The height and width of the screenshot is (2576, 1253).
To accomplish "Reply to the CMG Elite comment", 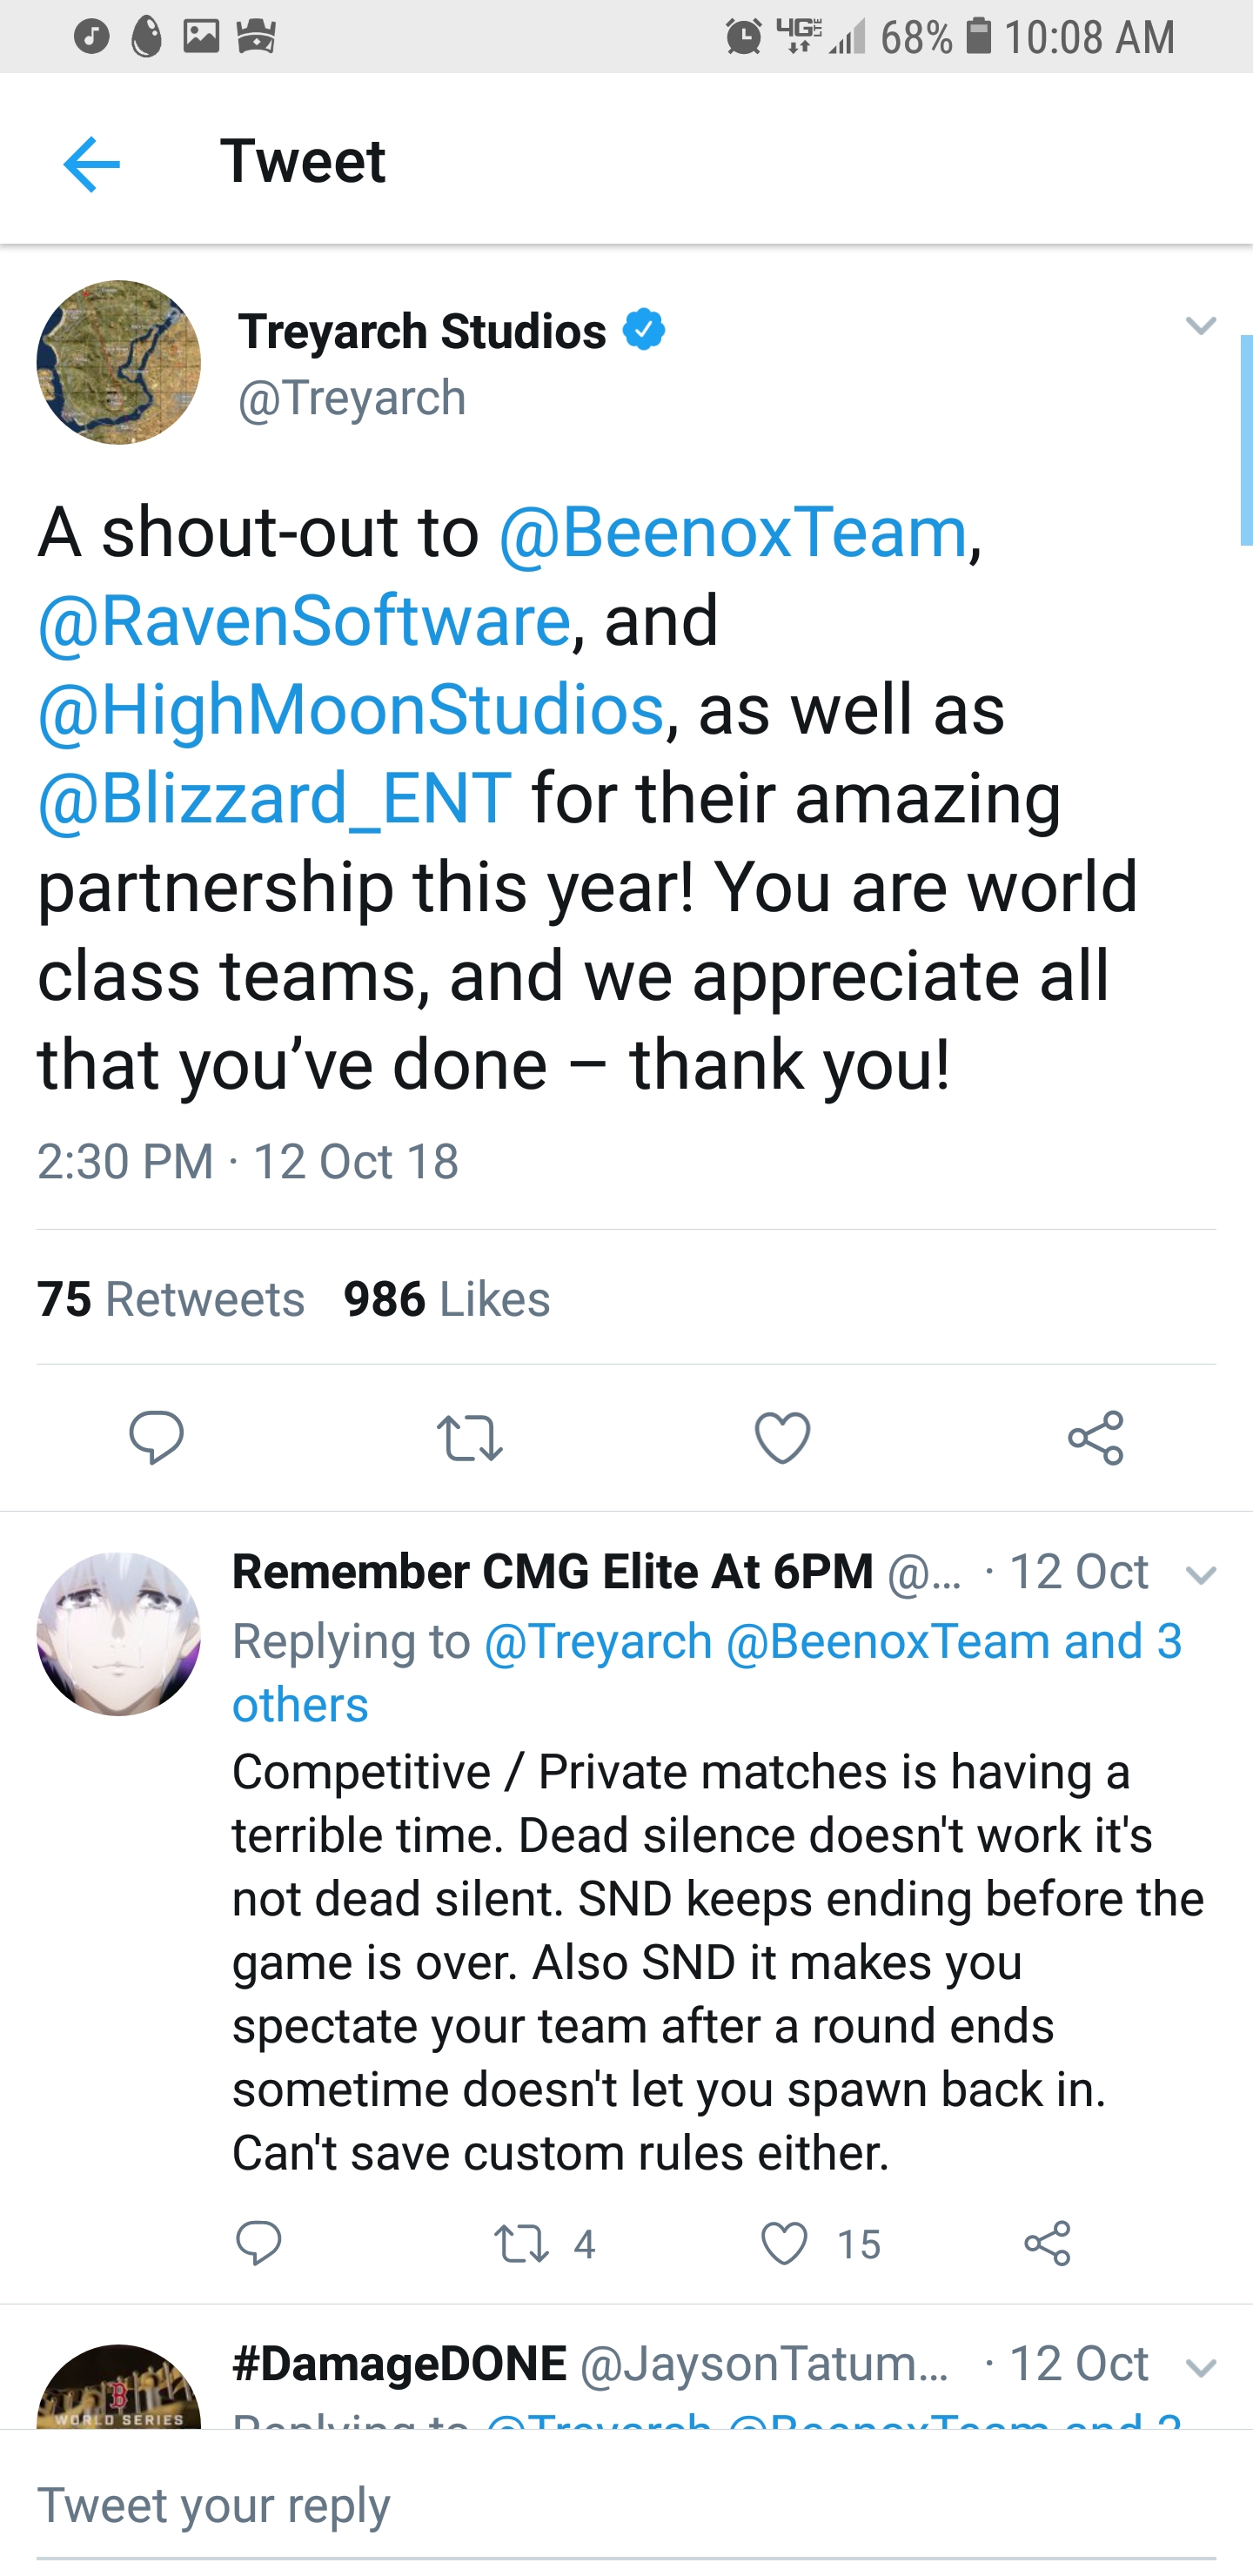I will click(x=259, y=2243).
